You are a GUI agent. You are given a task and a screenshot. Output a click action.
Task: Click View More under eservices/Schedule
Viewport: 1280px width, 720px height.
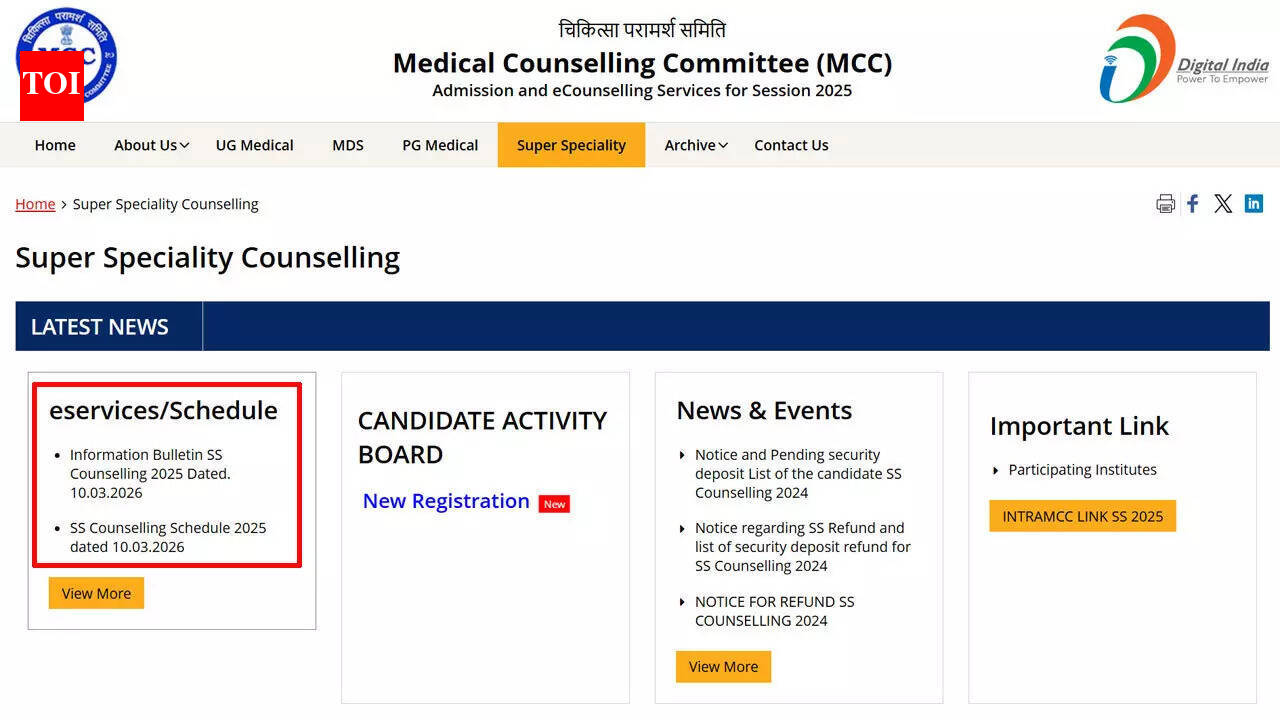96,592
